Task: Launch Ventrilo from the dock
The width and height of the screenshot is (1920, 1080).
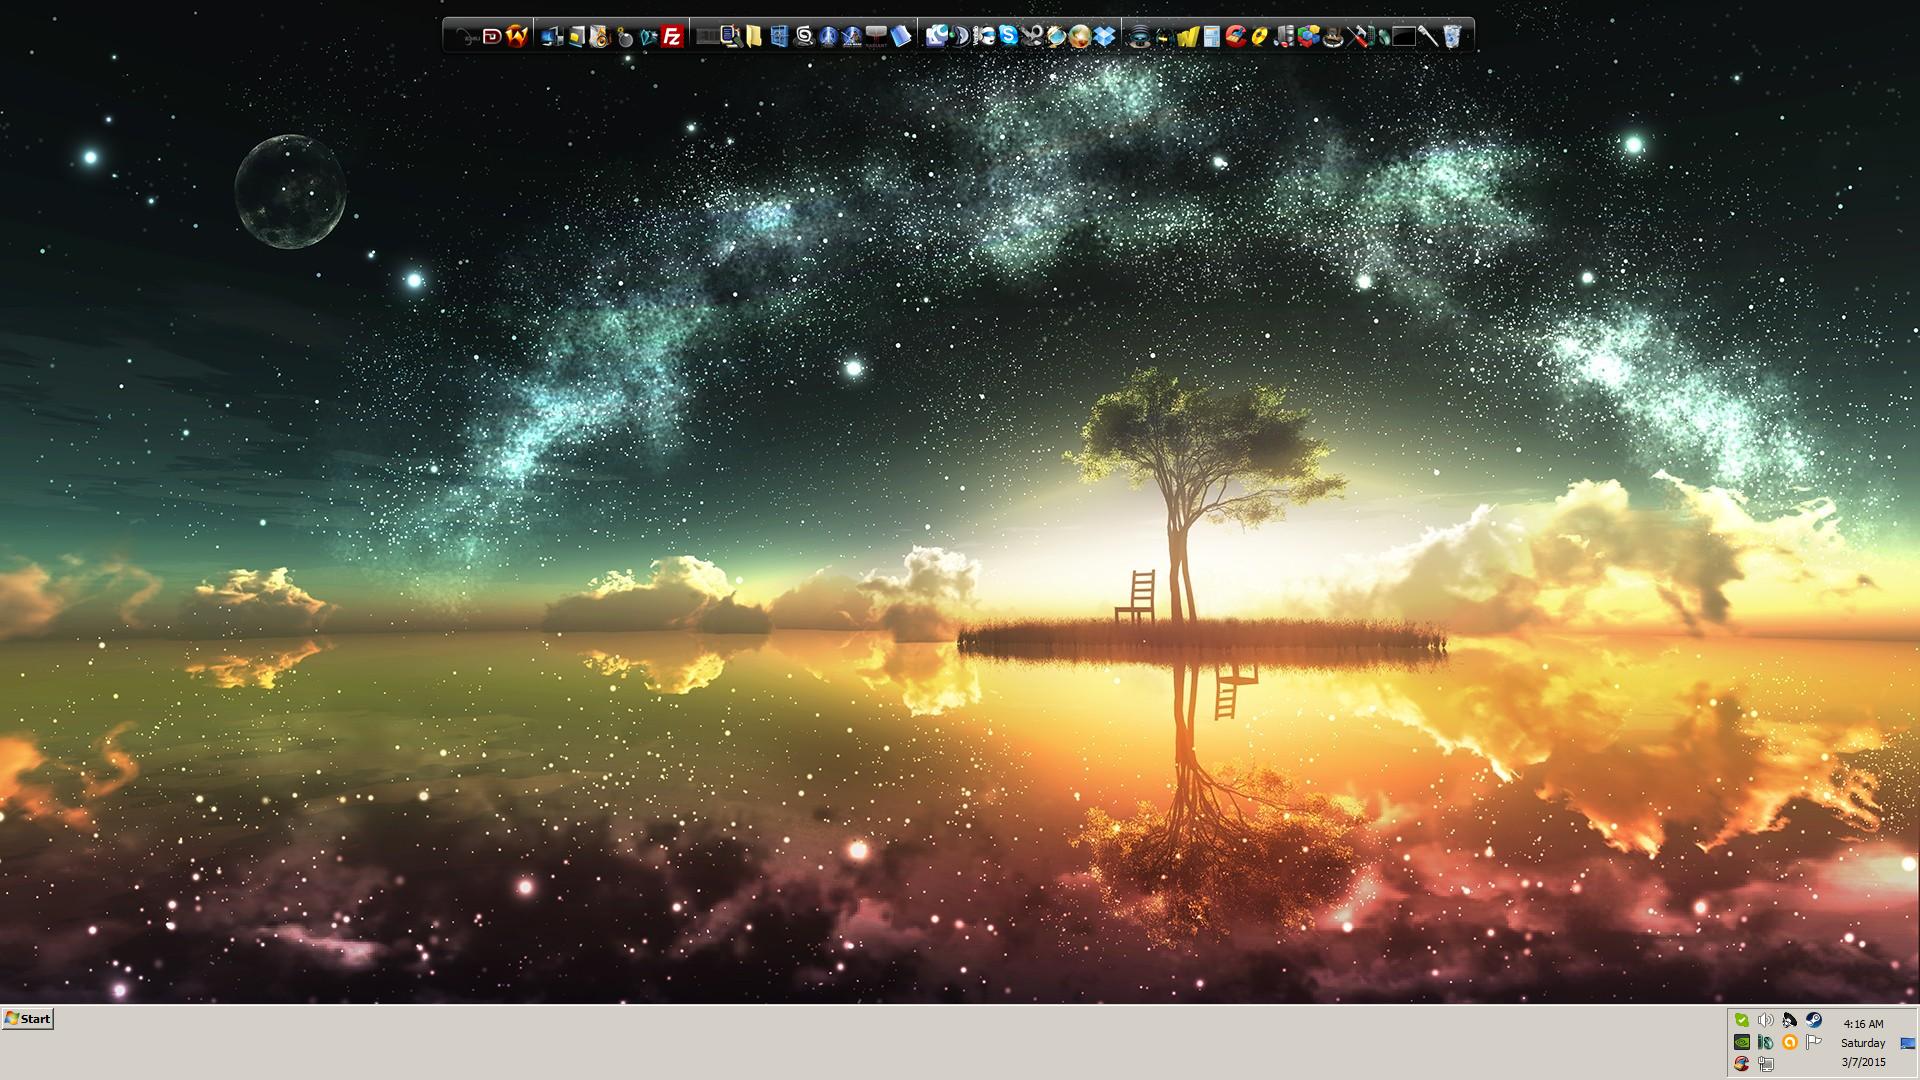Action: (x=984, y=37)
